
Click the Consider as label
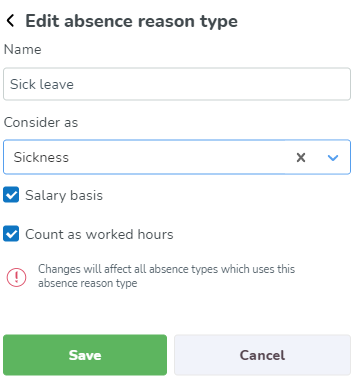(x=41, y=122)
